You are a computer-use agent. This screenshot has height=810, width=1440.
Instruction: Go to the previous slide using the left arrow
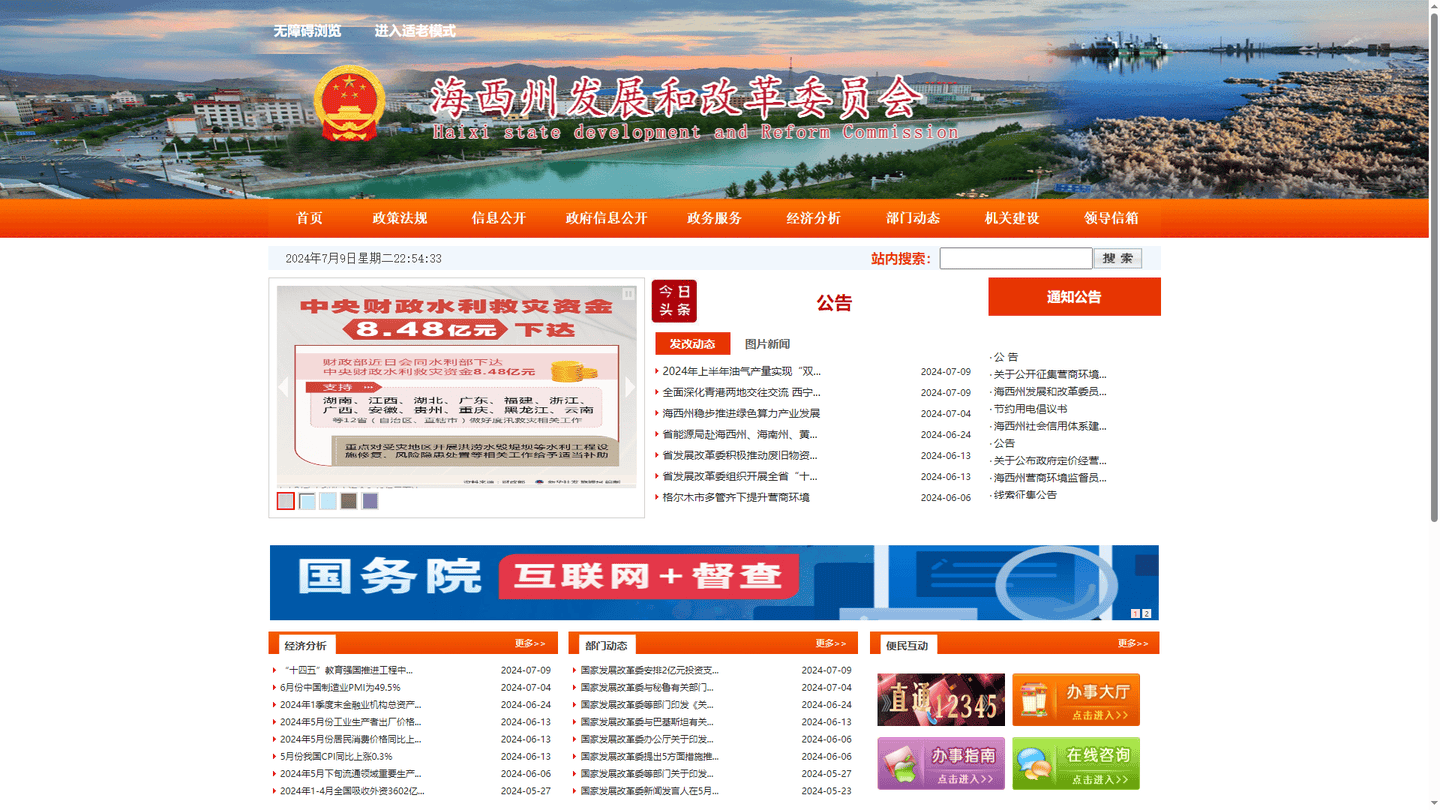click(x=283, y=387)
